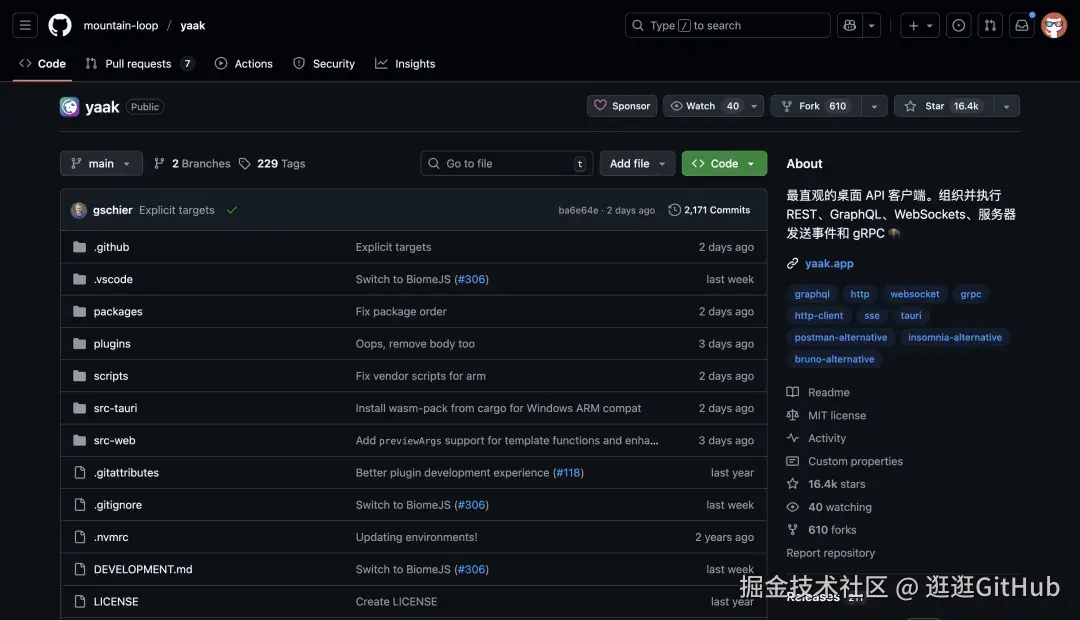Switch to the Insights tab
This screenshot has width=1080, height=620.
(405, 63)
